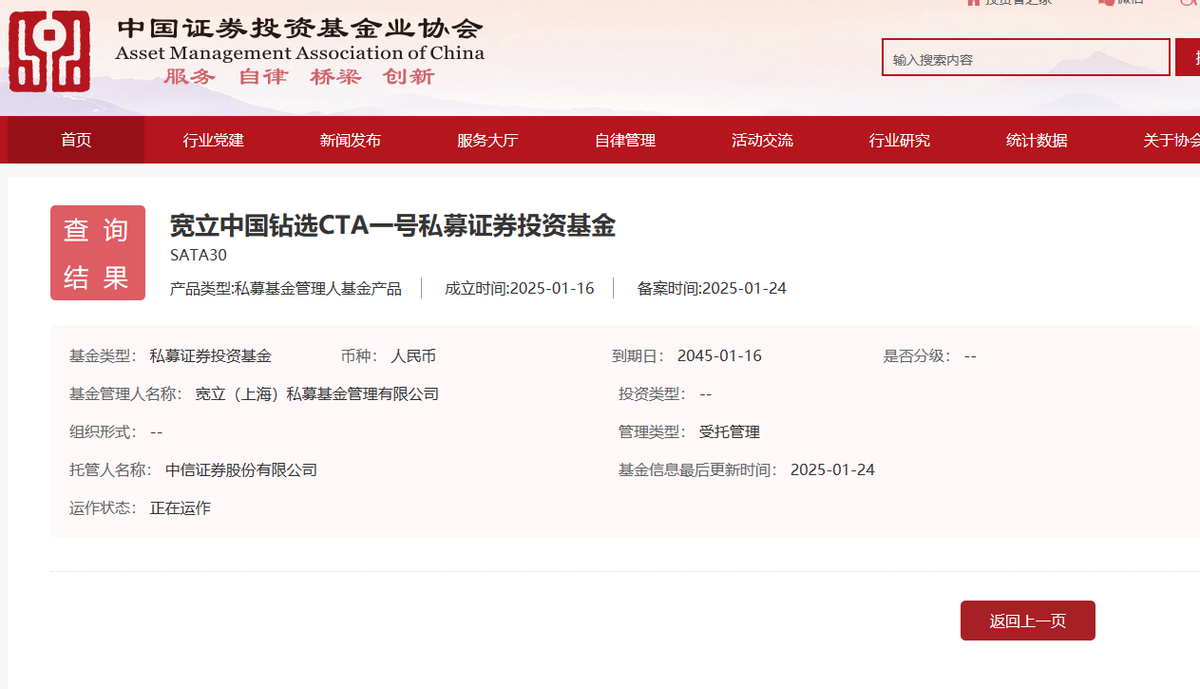Open the 首页 navigation tab

pos(76,140)
